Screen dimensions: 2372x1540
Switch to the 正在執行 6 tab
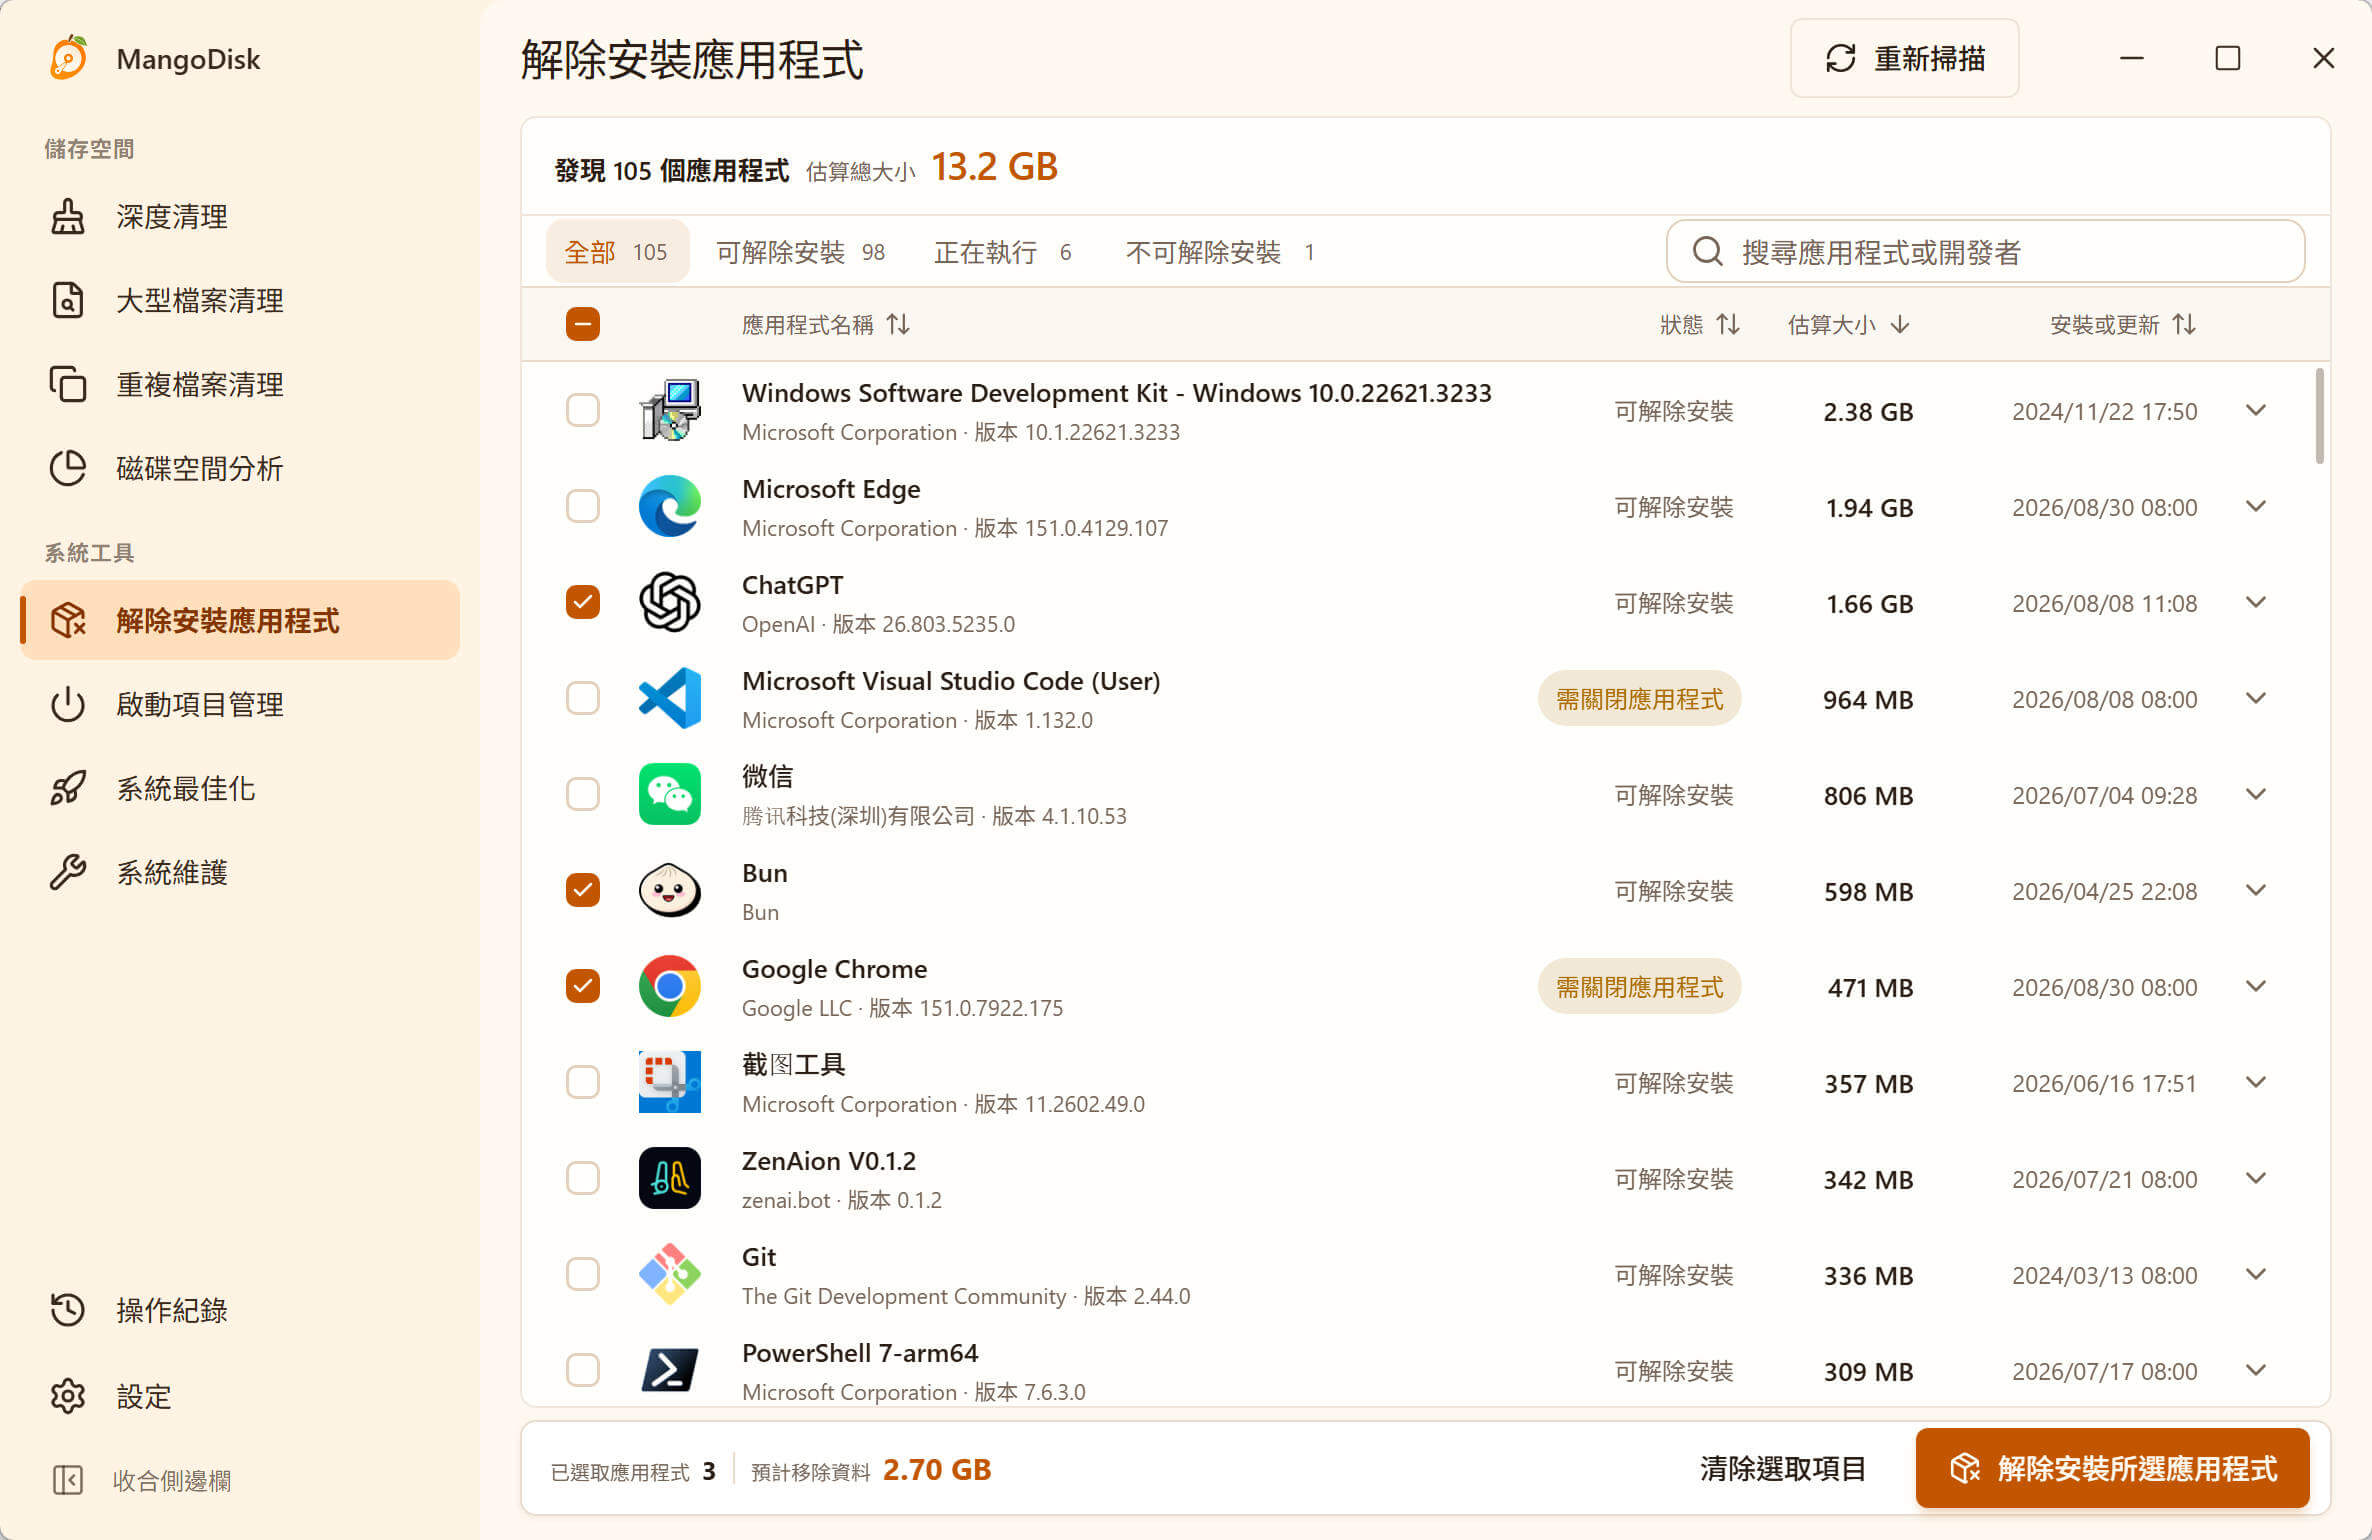(1003, 252)
